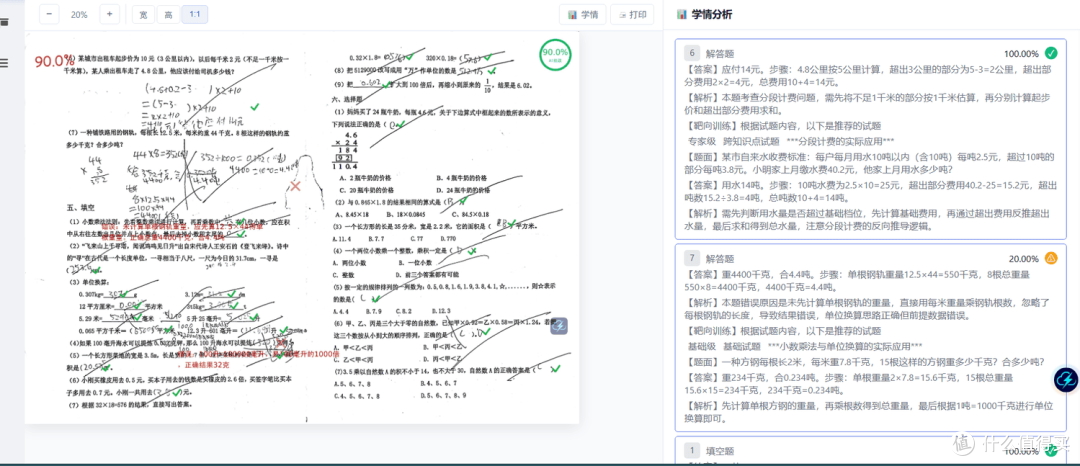Fit page to width with 宽 button
Screen dimensions: 1080x466
point(143,14)
